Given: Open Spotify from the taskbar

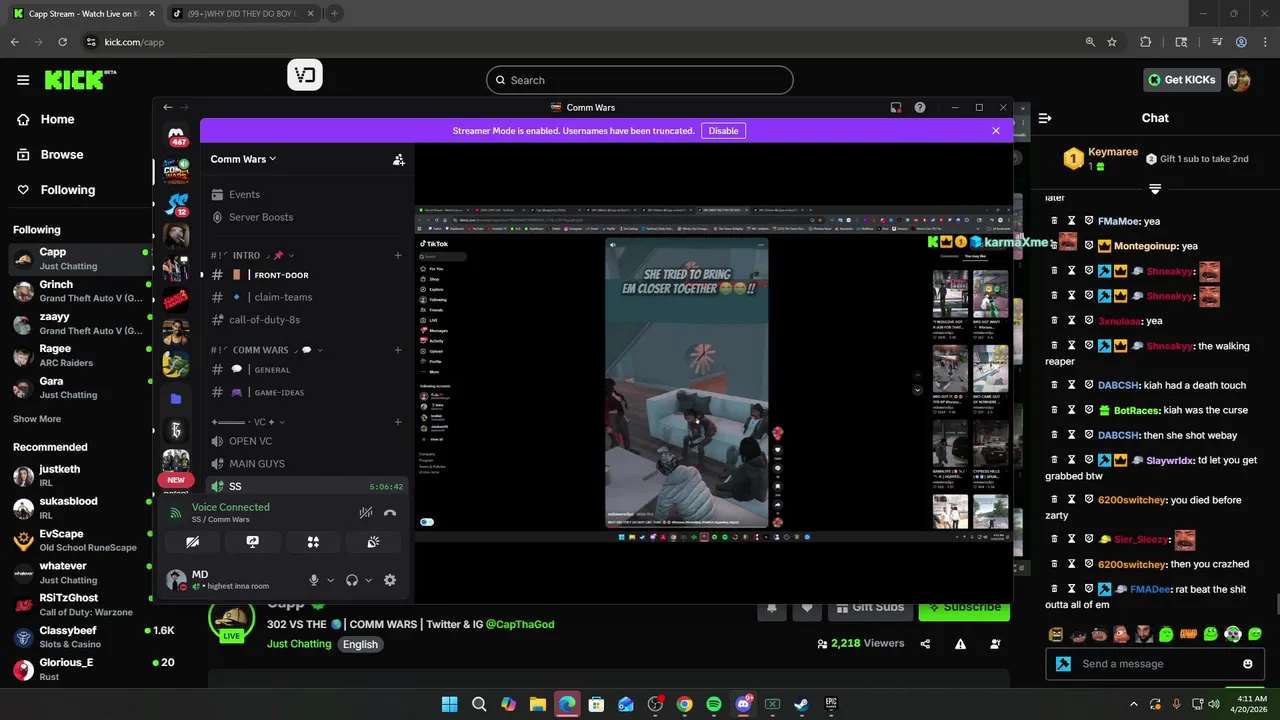Looking at the screenshot, I should coord(714,704).
